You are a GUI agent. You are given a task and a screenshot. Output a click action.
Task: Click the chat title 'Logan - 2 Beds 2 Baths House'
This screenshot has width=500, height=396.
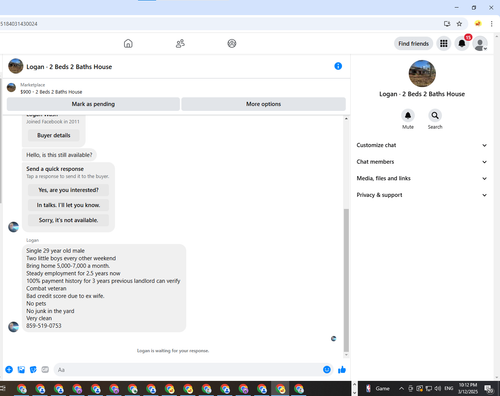(69, 67)
